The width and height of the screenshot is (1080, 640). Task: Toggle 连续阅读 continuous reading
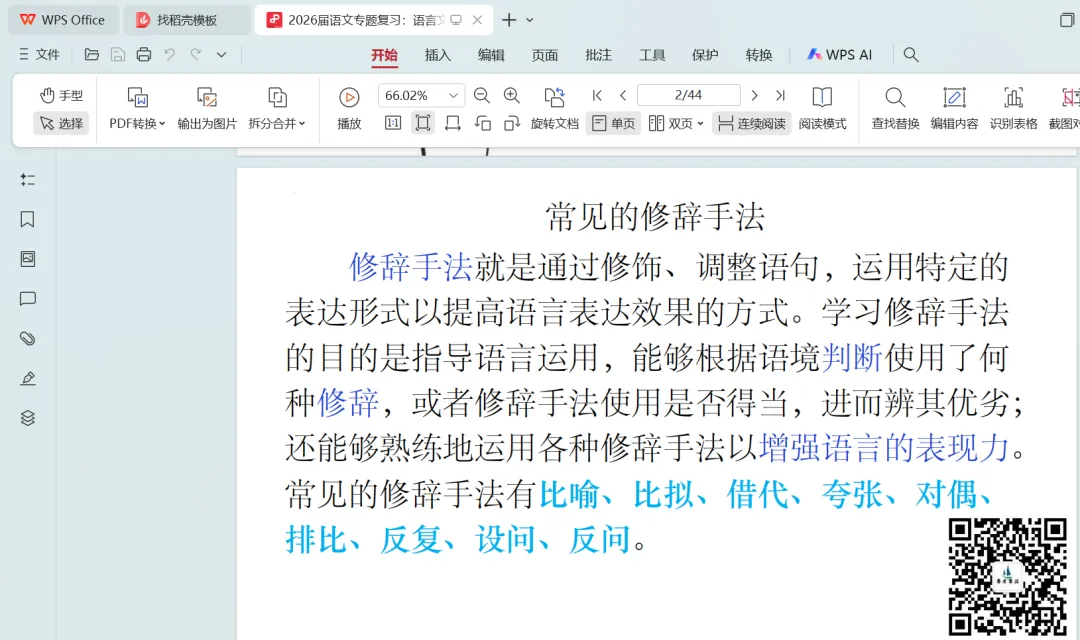[x=751, y=123]
